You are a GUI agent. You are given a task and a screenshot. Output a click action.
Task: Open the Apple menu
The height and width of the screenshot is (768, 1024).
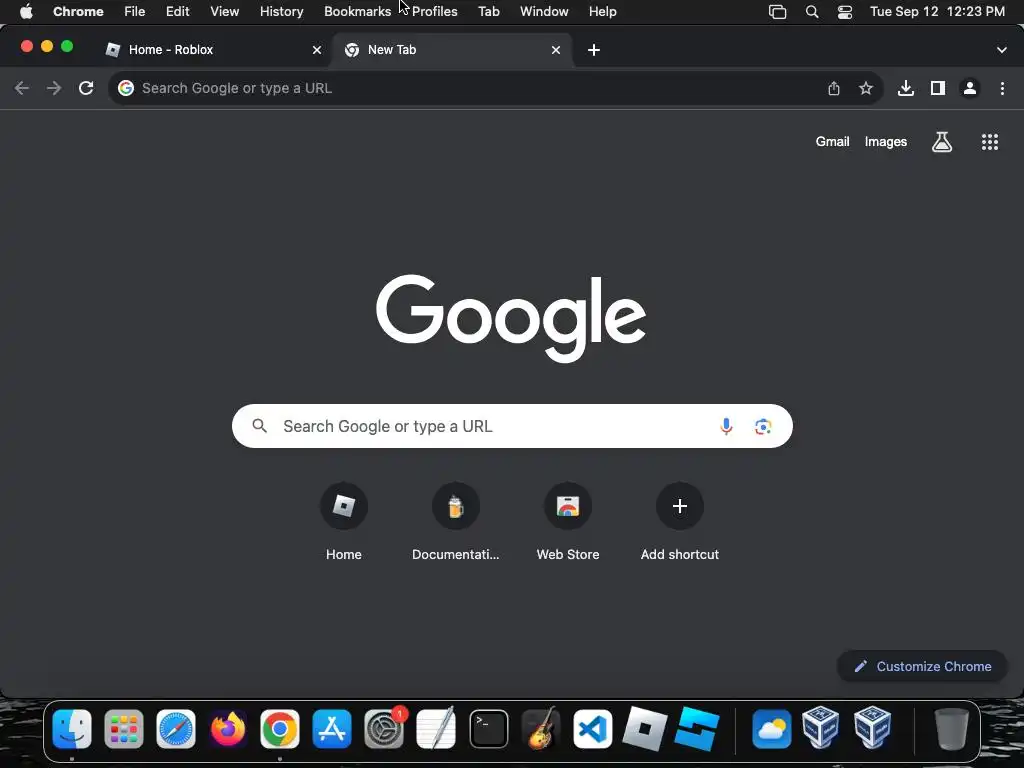(26, 12)
